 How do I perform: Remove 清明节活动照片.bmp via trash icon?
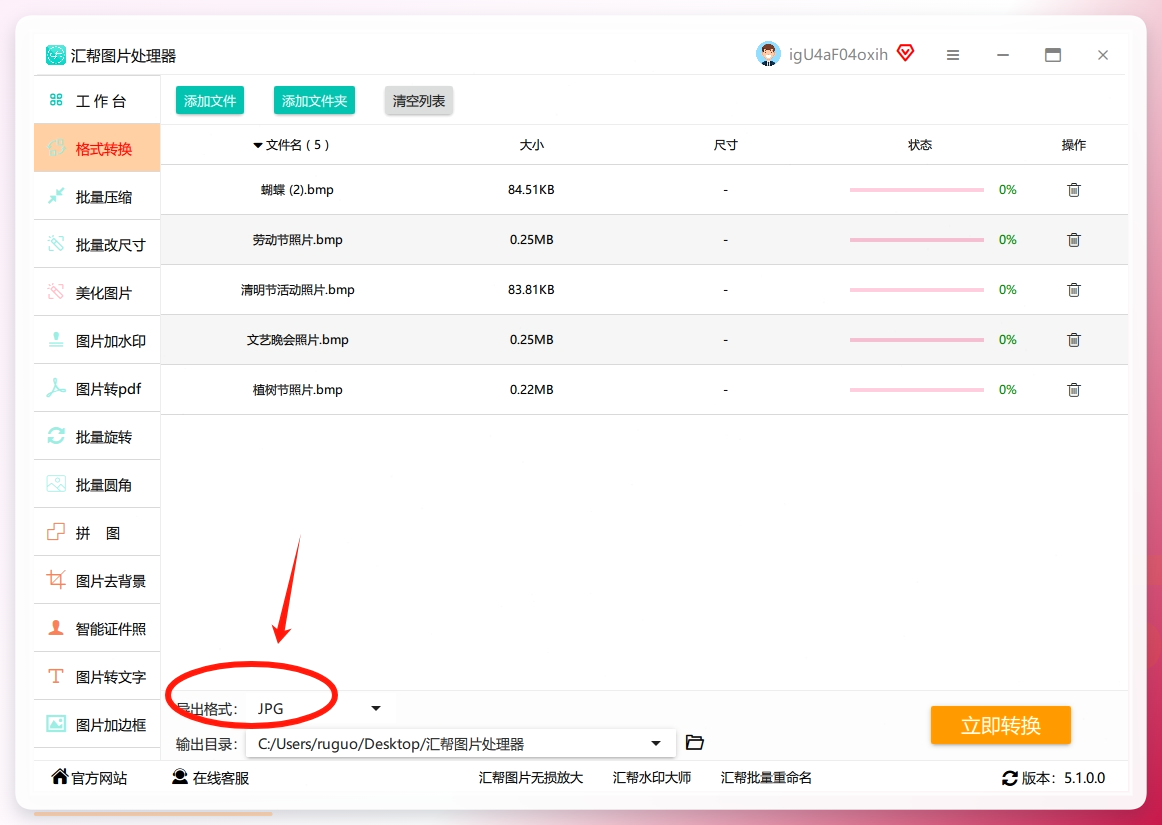(x=1073, y=290)
